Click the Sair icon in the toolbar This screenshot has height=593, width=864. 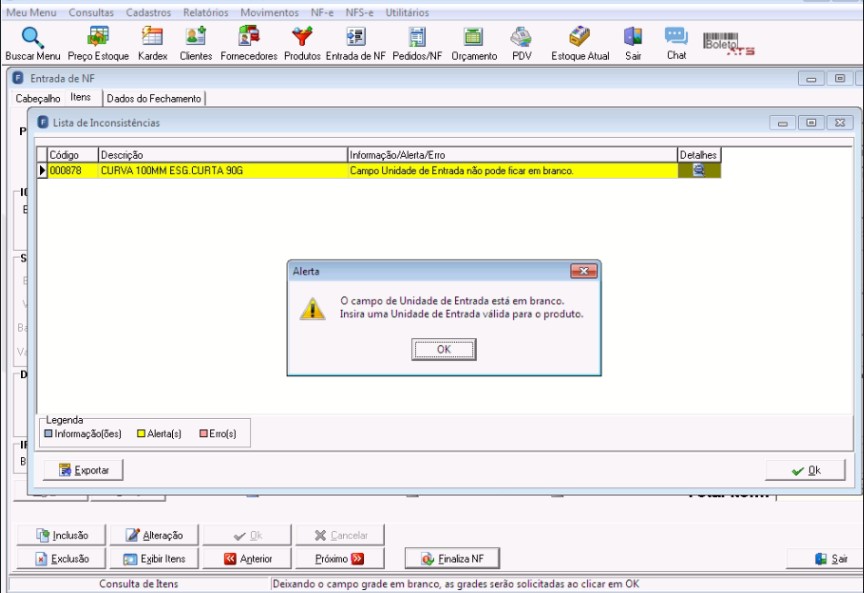[x=633, y=44]
